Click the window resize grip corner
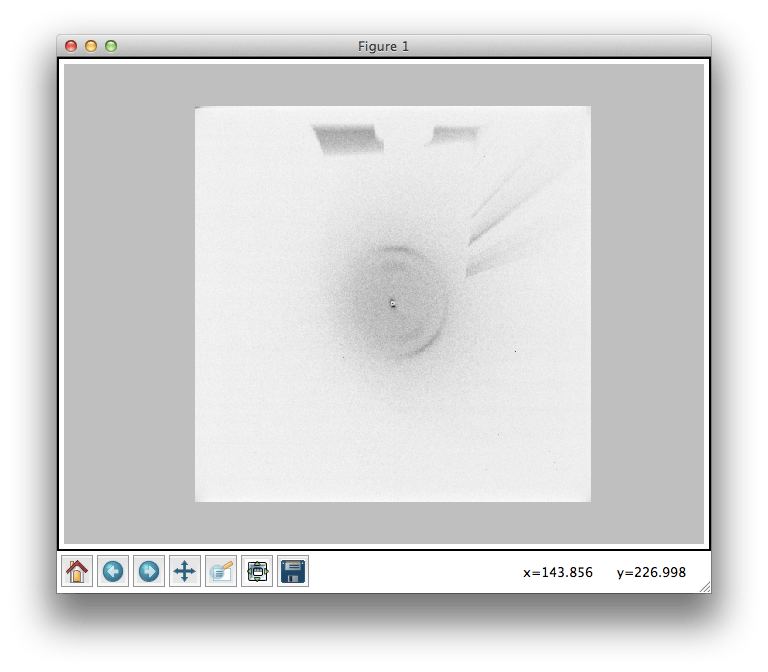The width and height of the screenshot is (768, 672). click(x=705, y=587)
